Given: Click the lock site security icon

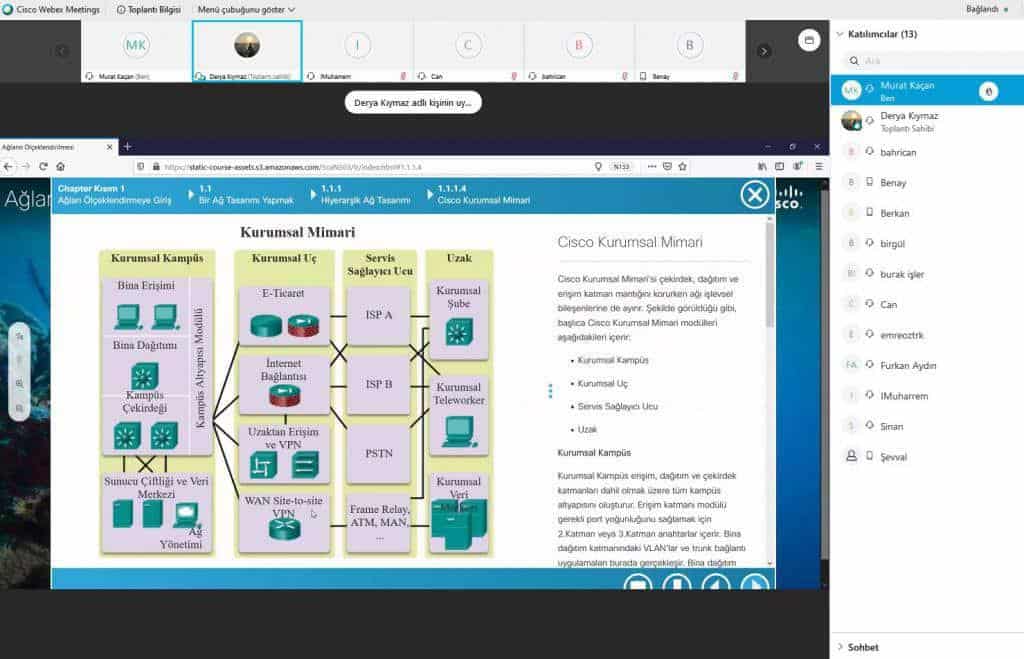Looking at the screenshot, I should 156,167.
